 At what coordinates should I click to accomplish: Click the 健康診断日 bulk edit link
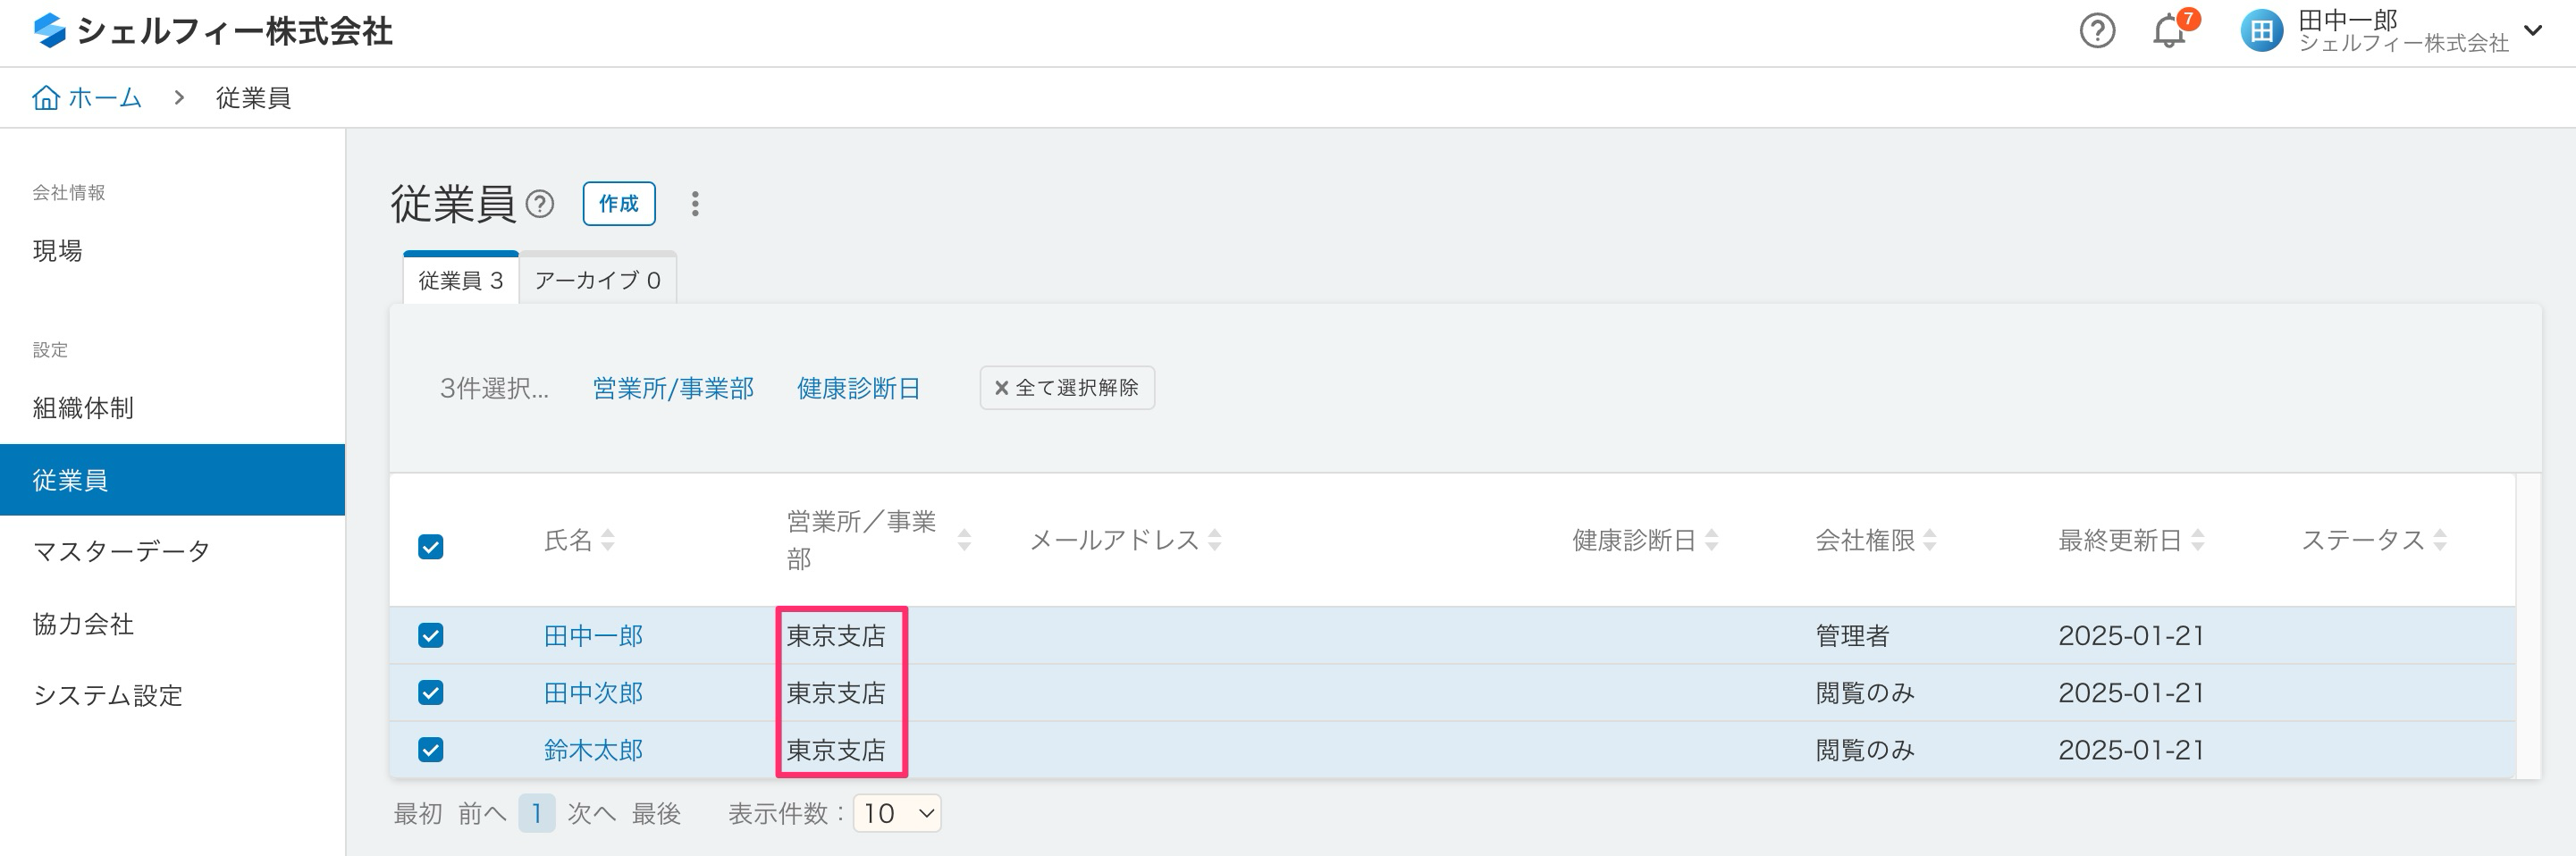(x=858, y=388)
